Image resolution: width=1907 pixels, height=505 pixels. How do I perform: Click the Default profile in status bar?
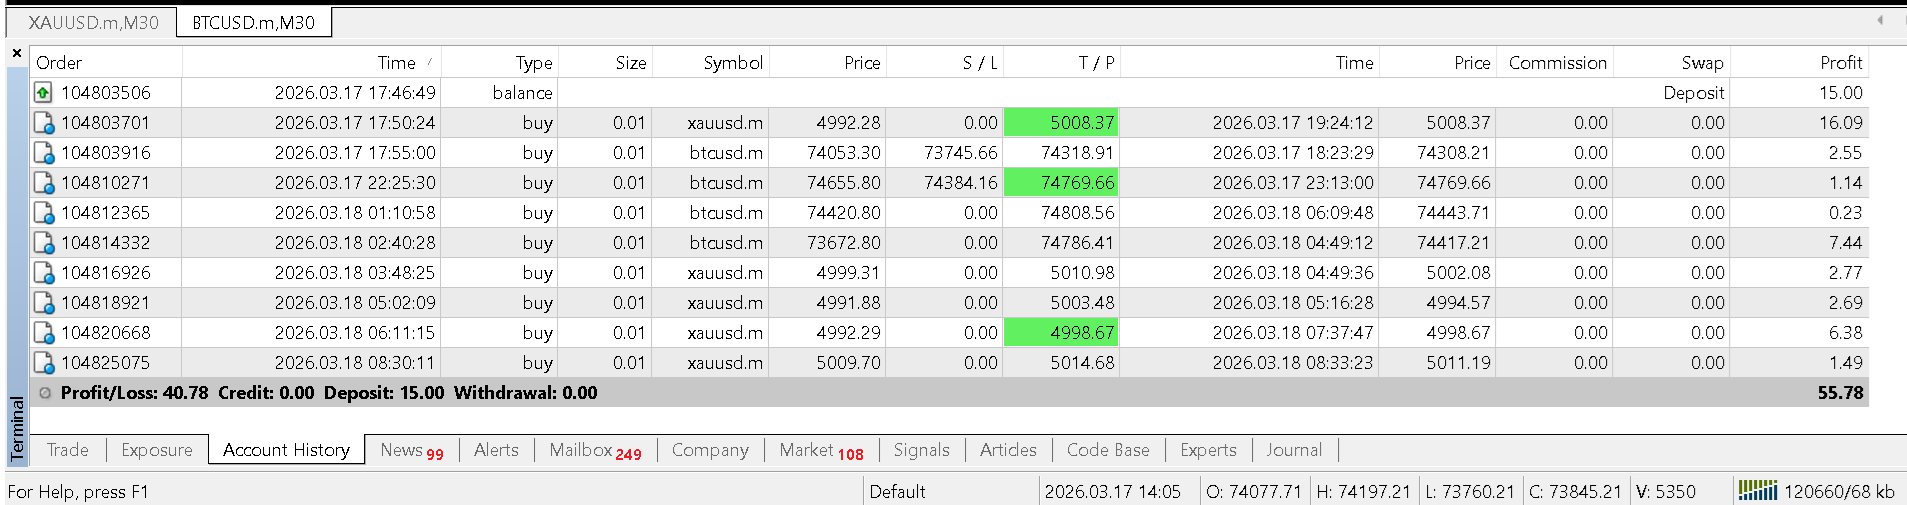pyautogui.click(x=897, y=491)
